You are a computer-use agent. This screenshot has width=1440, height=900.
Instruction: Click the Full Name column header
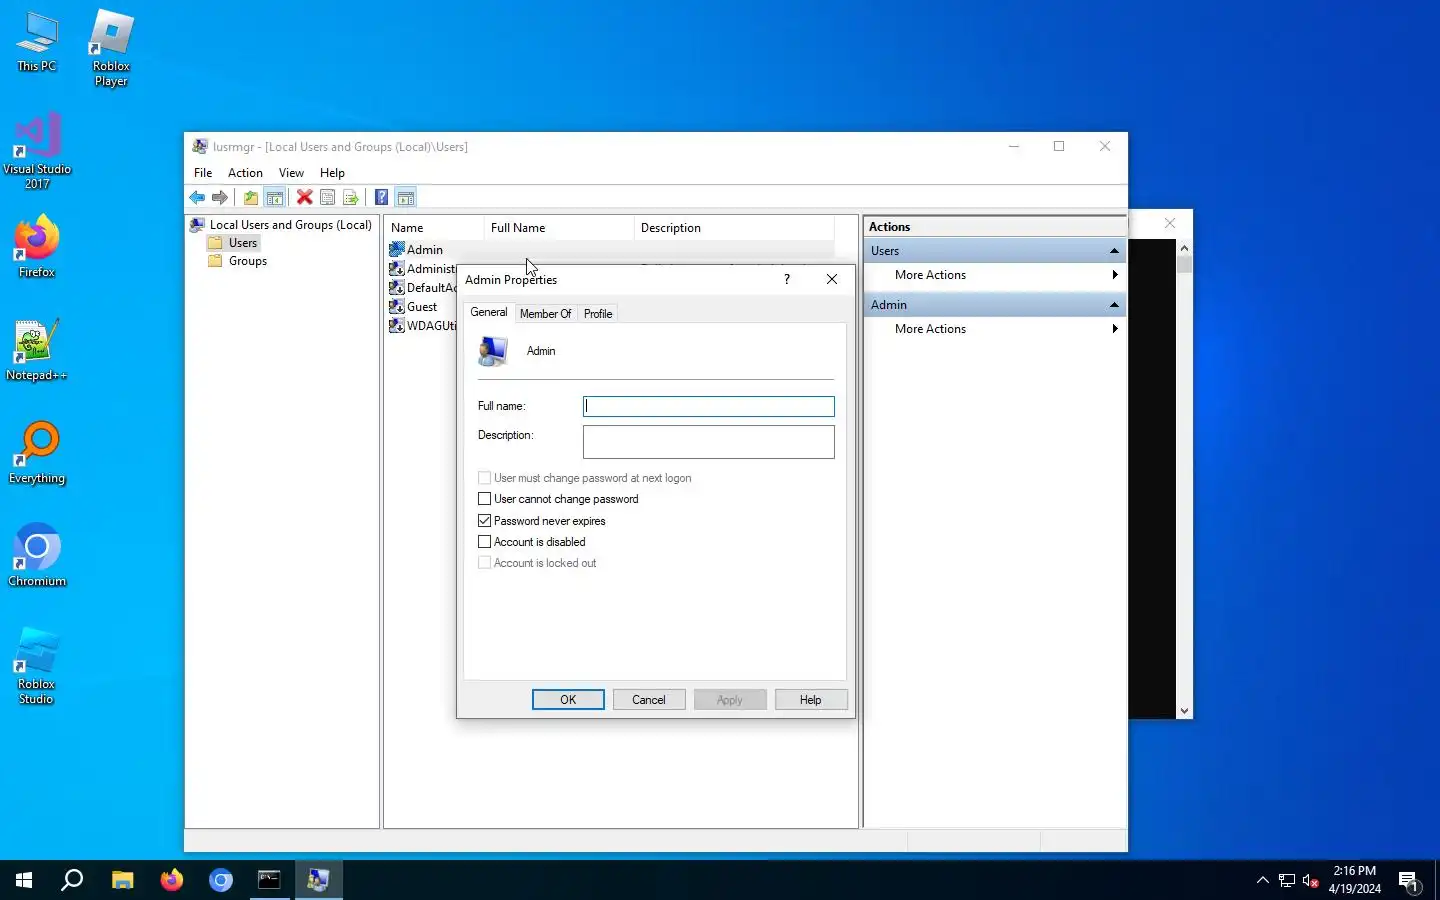pyautogui.click(x=559, y=228)
